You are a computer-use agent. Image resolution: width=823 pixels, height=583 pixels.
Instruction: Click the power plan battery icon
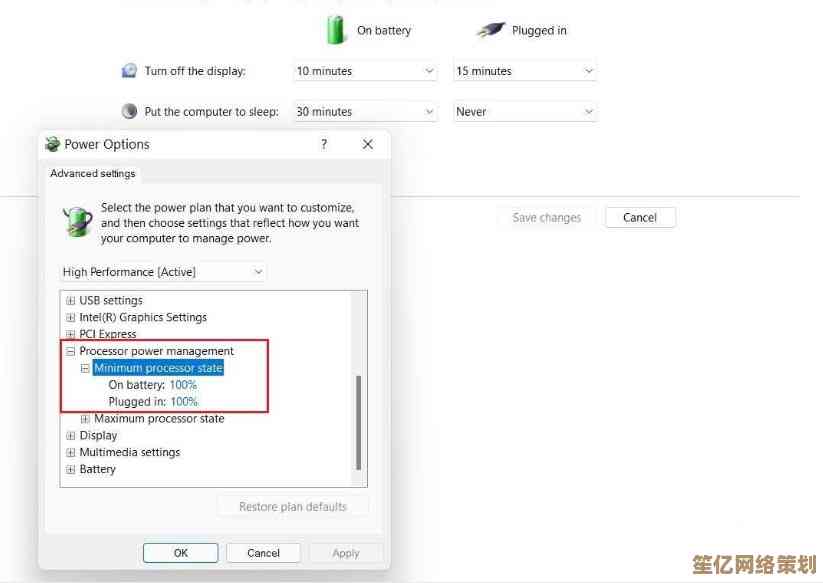point(77,220)
